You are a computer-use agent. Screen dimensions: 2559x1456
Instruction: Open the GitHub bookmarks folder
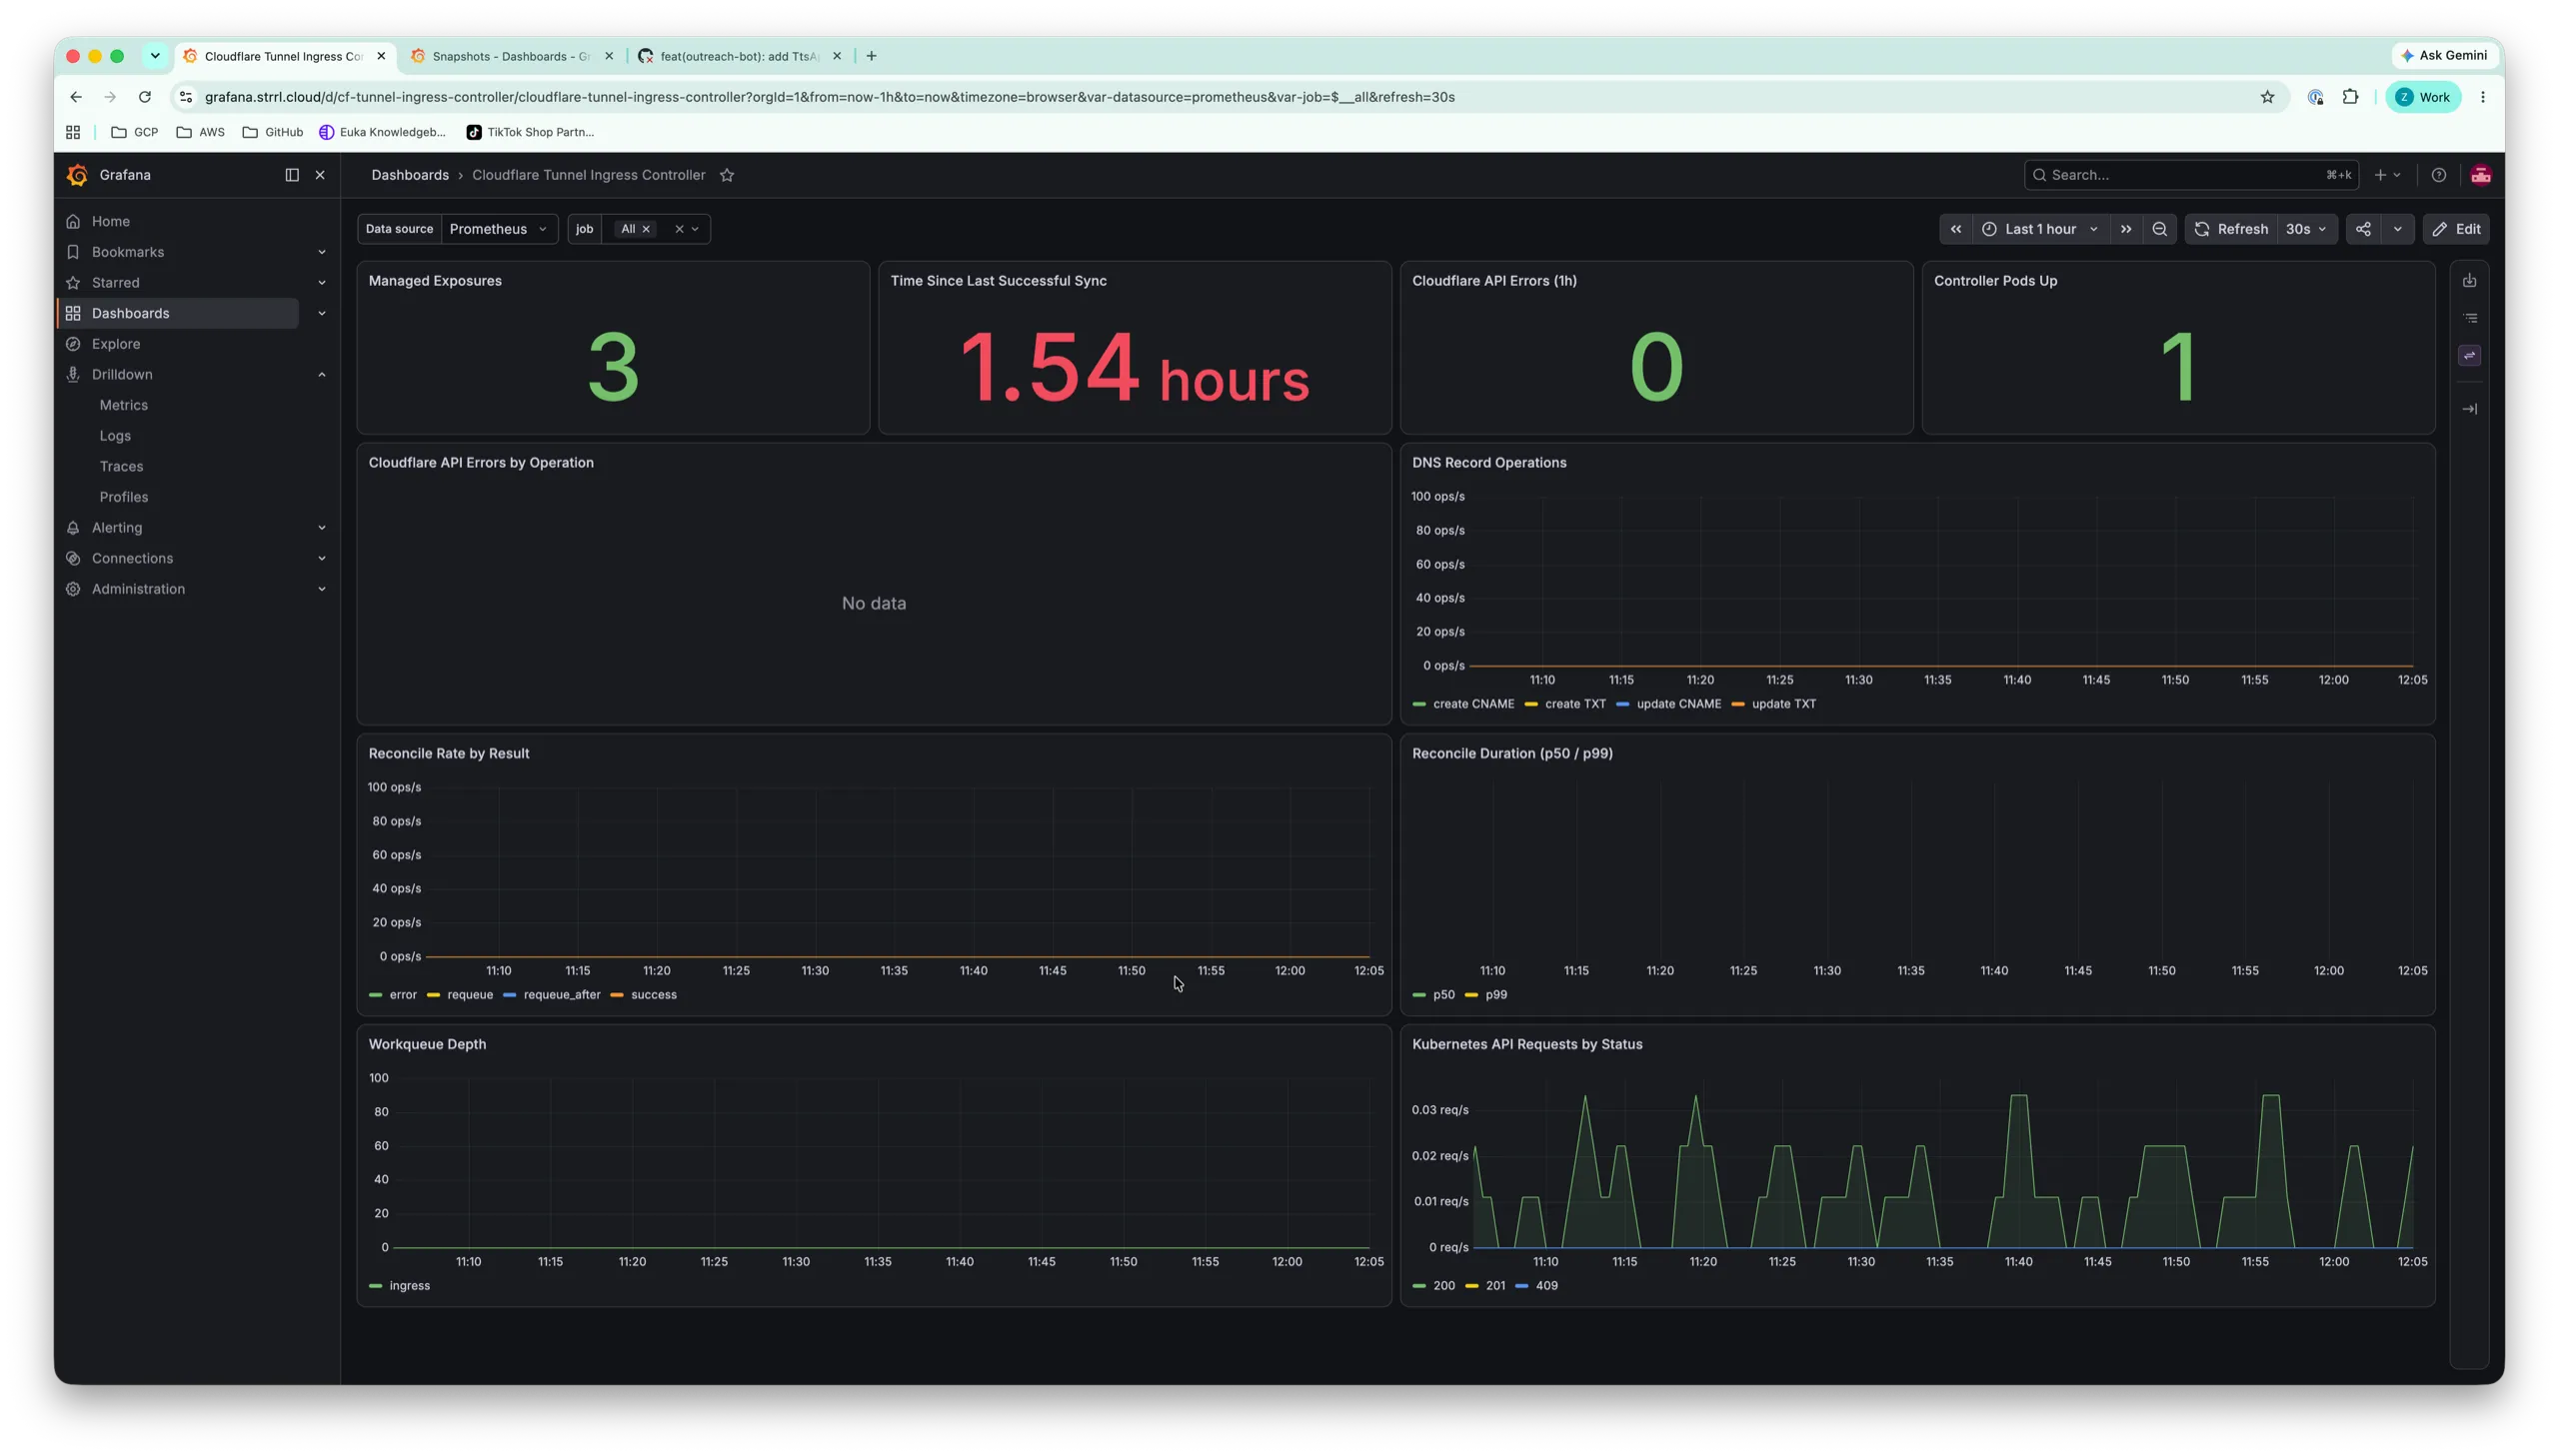(272, 132)
